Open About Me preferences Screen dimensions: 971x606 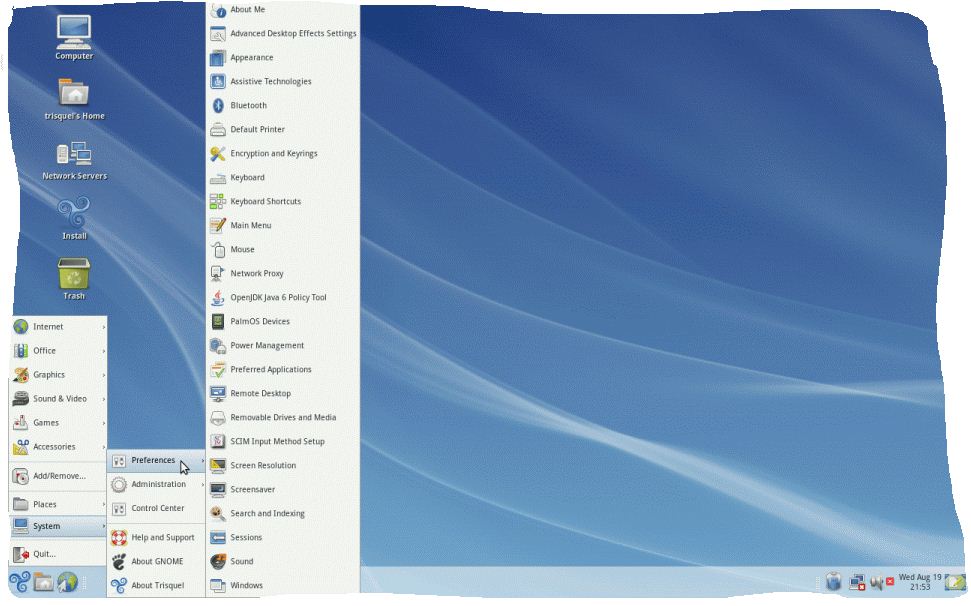pos(282,10)
